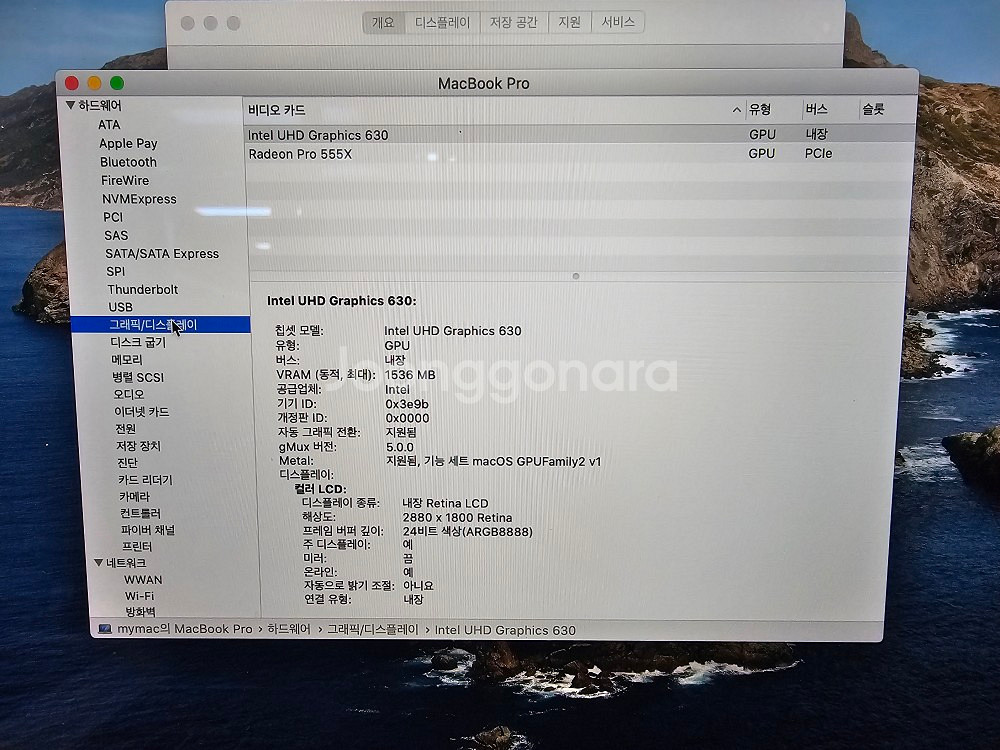
Task: Open 이더넷 카드 entry
Action: (142, 412)
